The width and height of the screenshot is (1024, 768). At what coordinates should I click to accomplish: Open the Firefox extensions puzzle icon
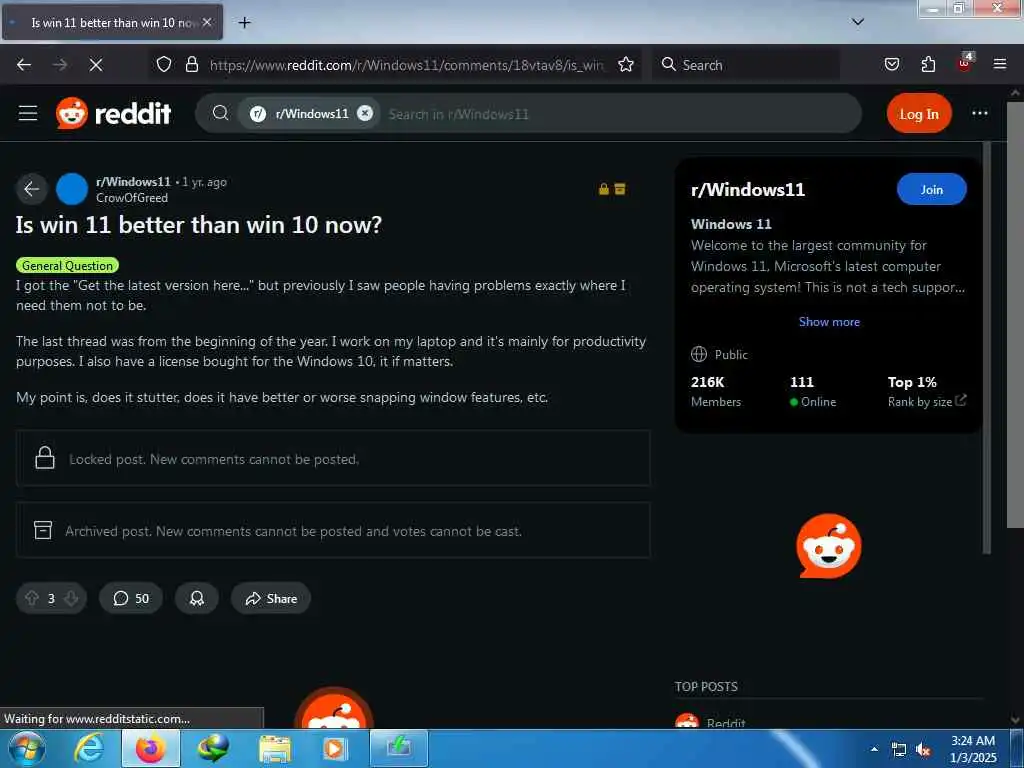[928, 64]
